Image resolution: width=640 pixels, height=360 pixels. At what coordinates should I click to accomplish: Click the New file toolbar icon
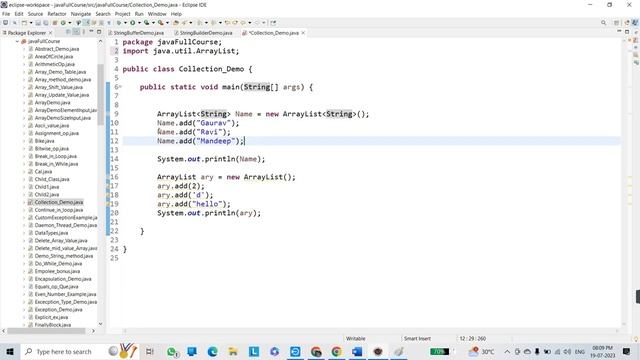[x=24, y=23]
